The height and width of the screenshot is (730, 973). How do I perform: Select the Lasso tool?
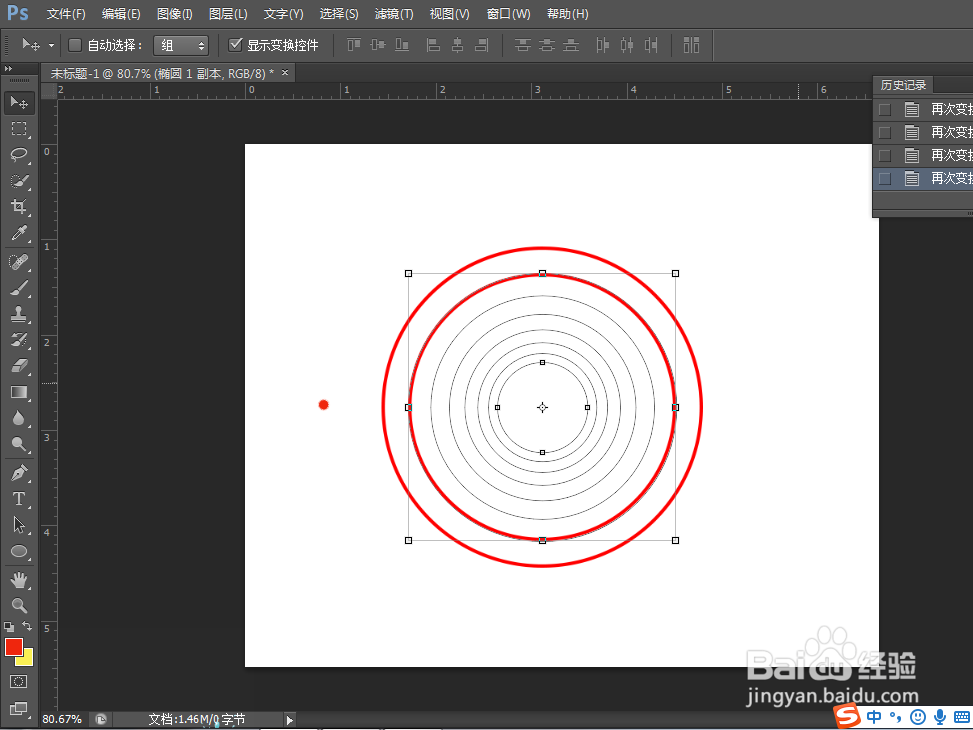(x=19, y=155)
